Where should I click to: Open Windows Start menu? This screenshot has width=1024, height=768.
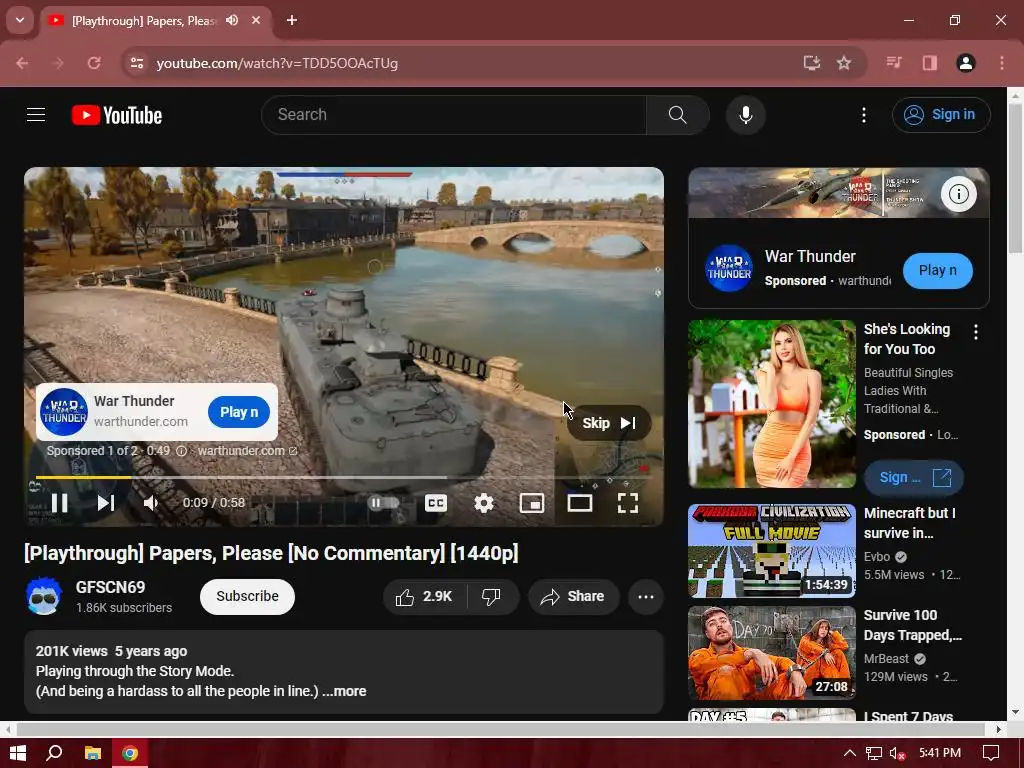click(x=18, y=754)
